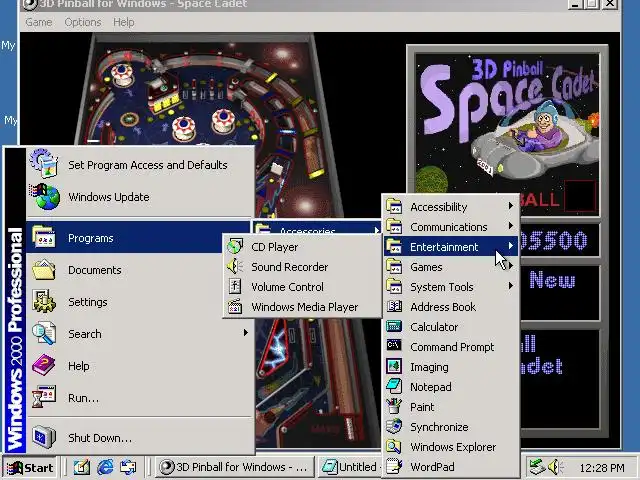This screenshot has height=480, width=640.
Task: Select Windows Update in Start menu
Action: pyautogui.click(x=139, y=197)
